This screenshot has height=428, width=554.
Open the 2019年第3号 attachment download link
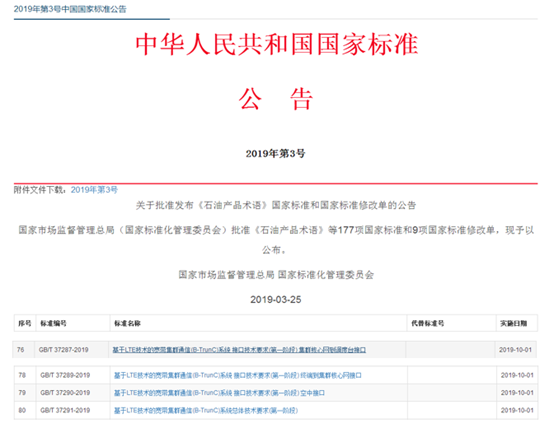(94, 190)
